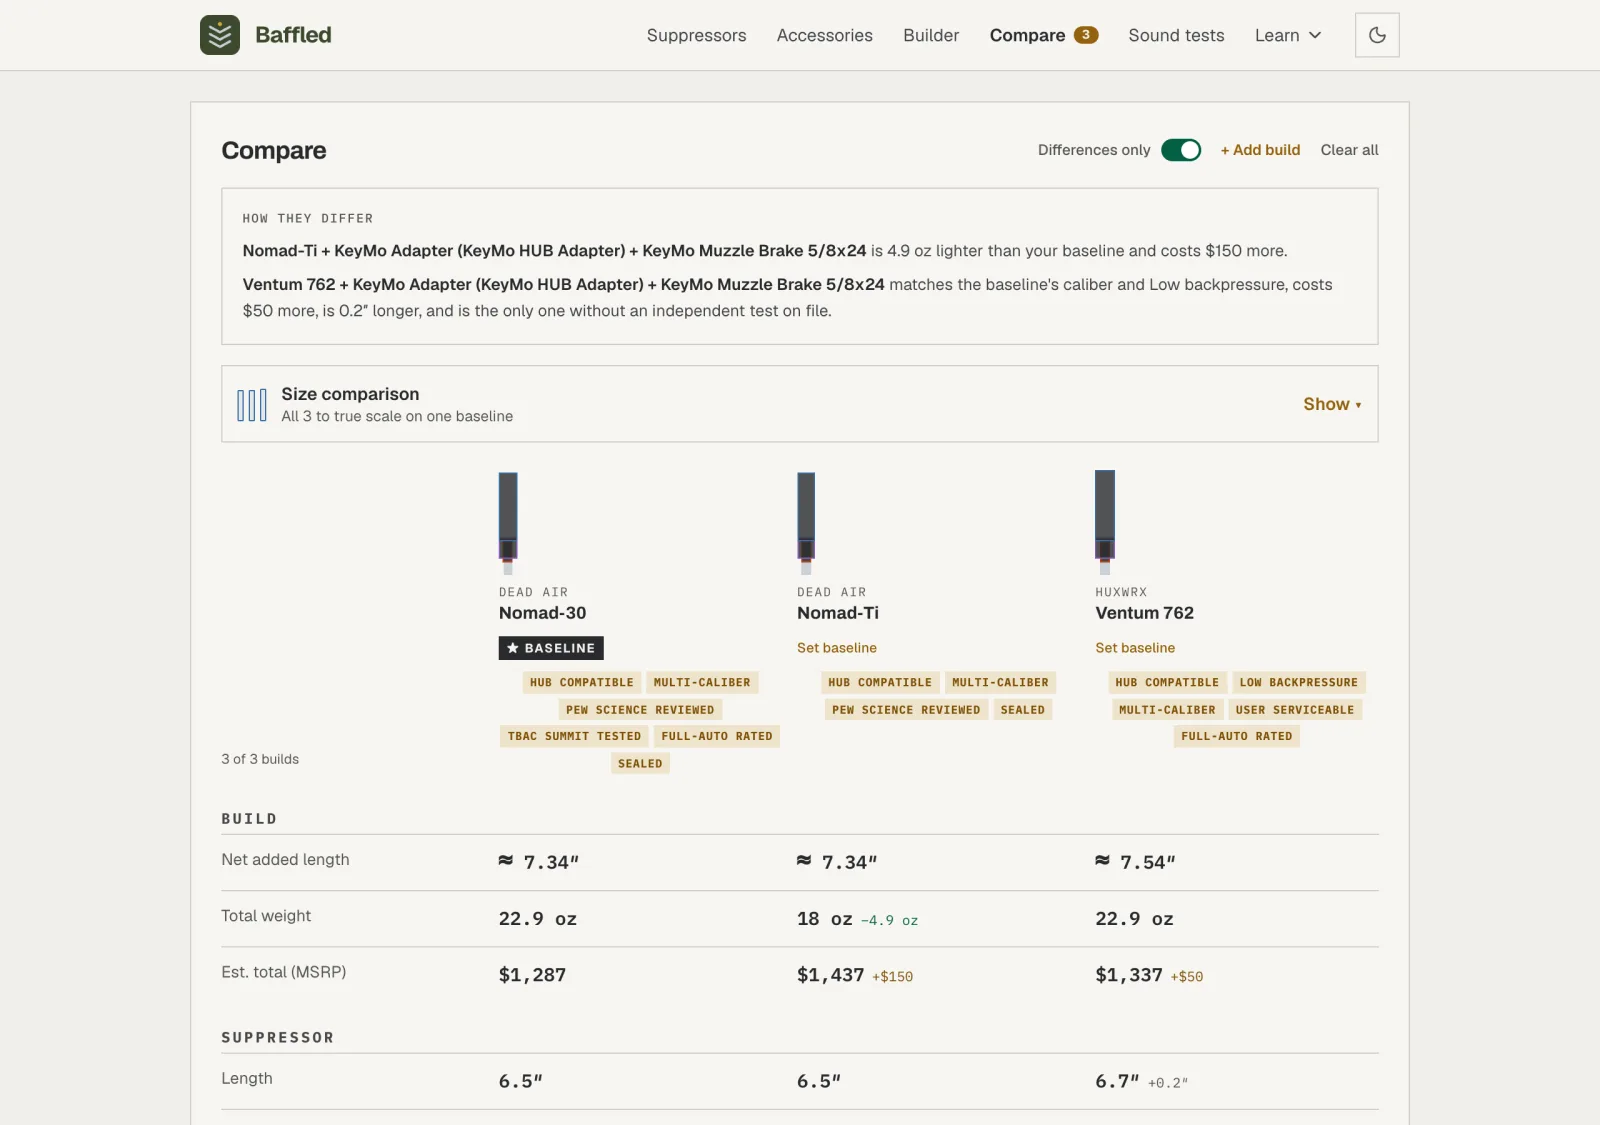Click the $1,287 baseline MSRP value
The image size is (1600, 1125).
(x=532, y=975)
